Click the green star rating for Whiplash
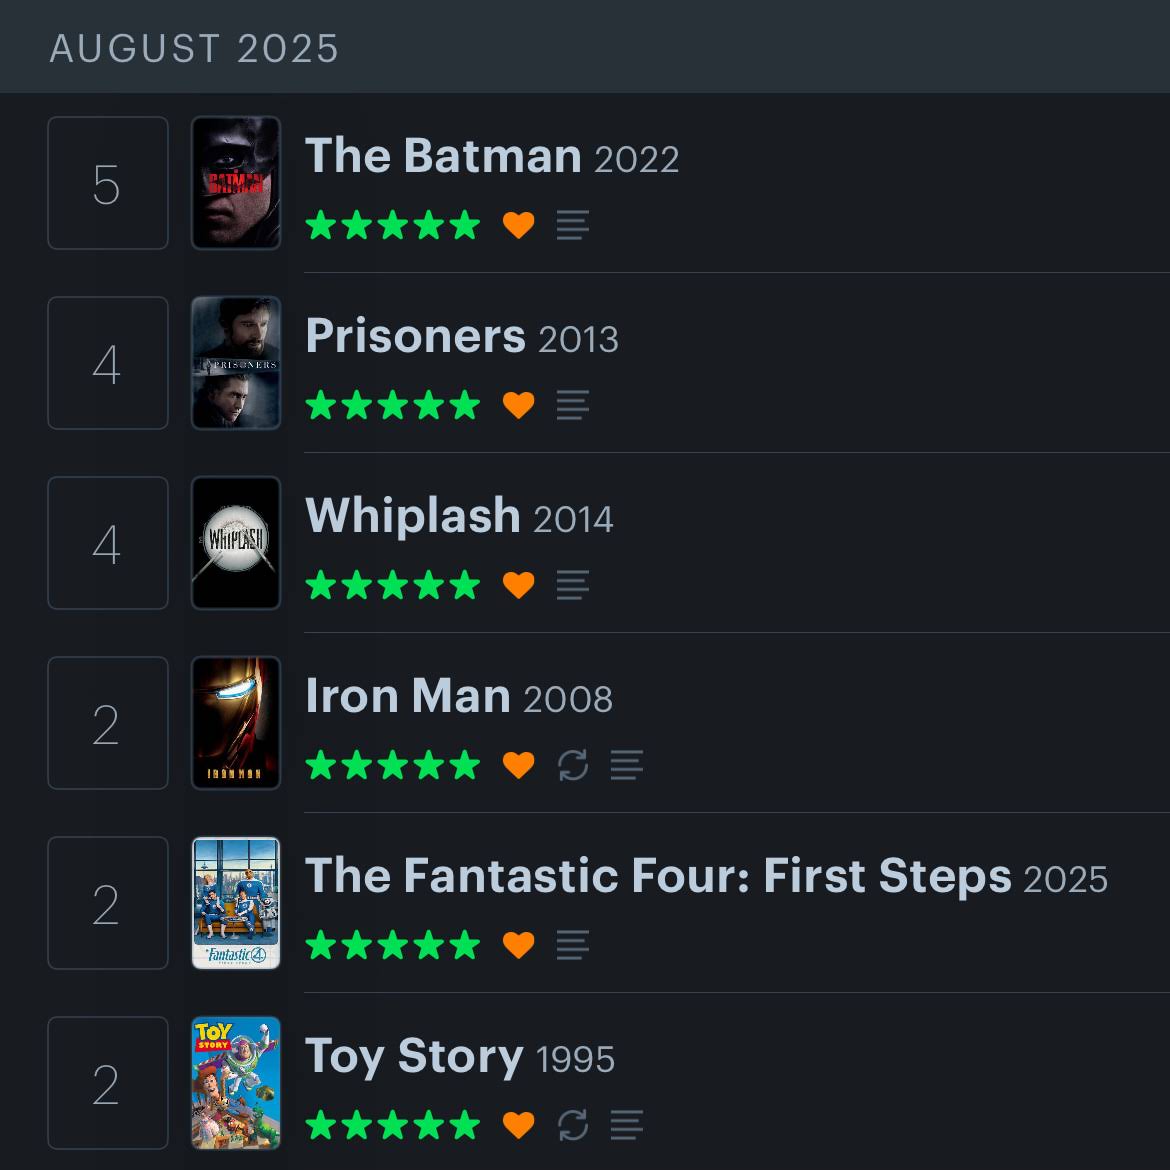Image resolution: width=1170 pixels, height=1170 pixels. point(392,585)
